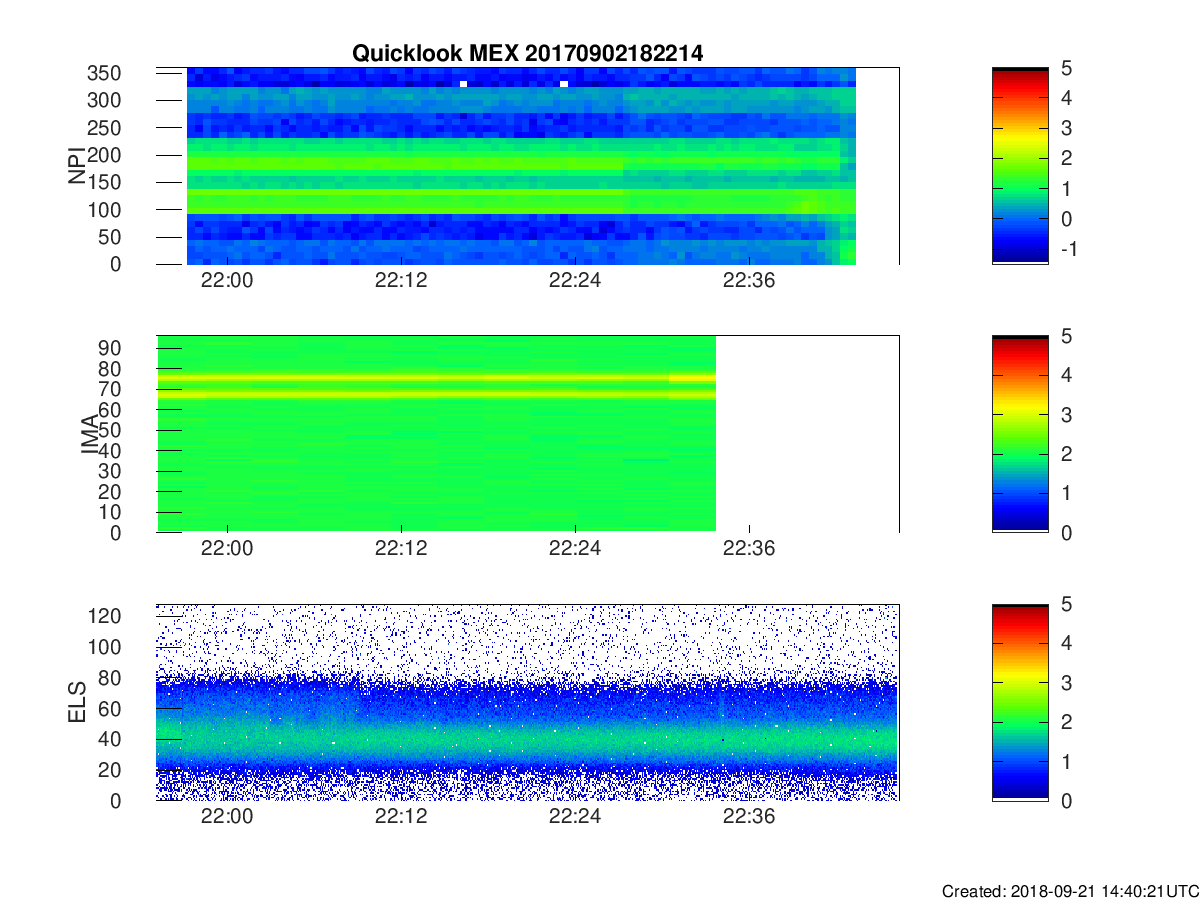Select the ELS y-axis label
1200x900 pixels.
pyautogui.click(x=77, y=702)
